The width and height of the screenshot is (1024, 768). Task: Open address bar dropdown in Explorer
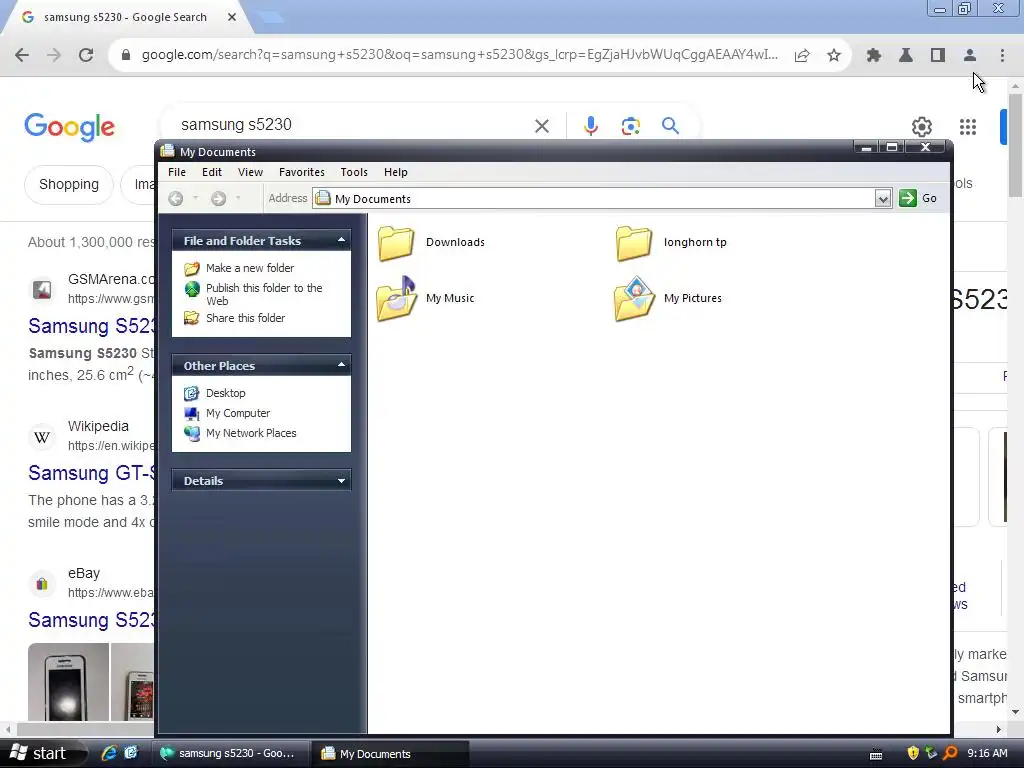point(883,199)
